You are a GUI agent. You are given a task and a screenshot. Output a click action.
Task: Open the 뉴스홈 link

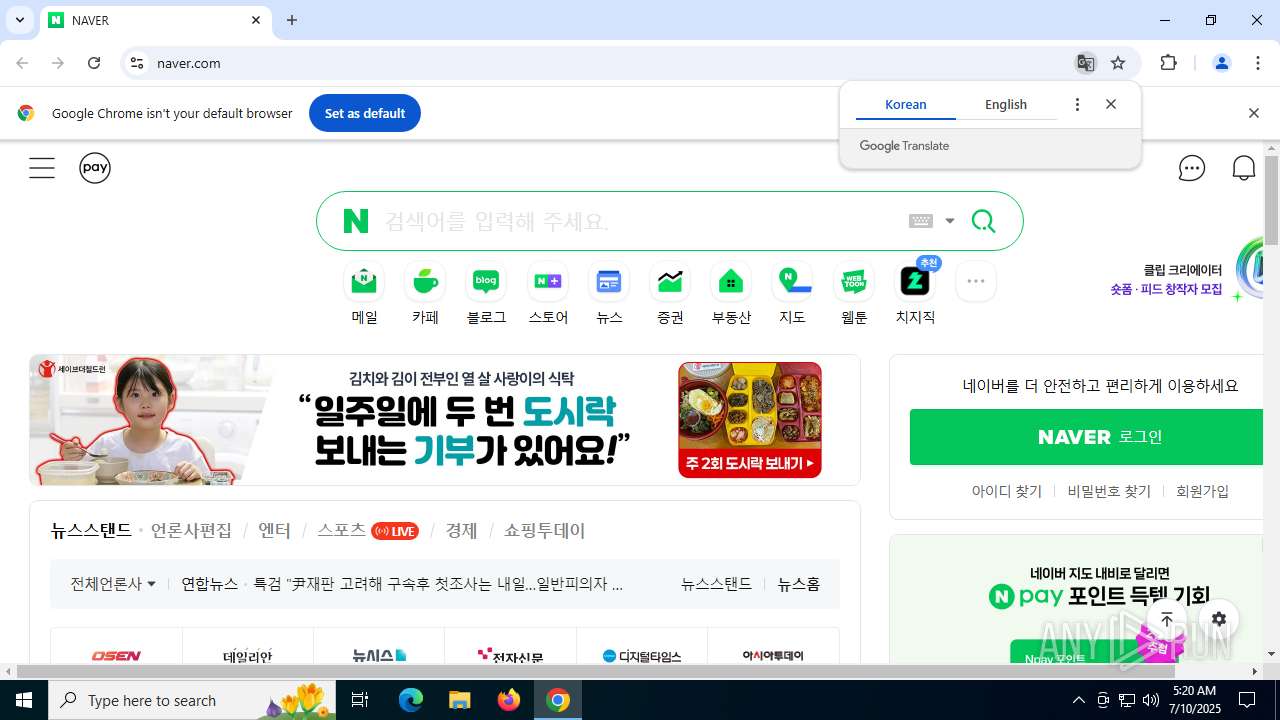pos(799,584)
